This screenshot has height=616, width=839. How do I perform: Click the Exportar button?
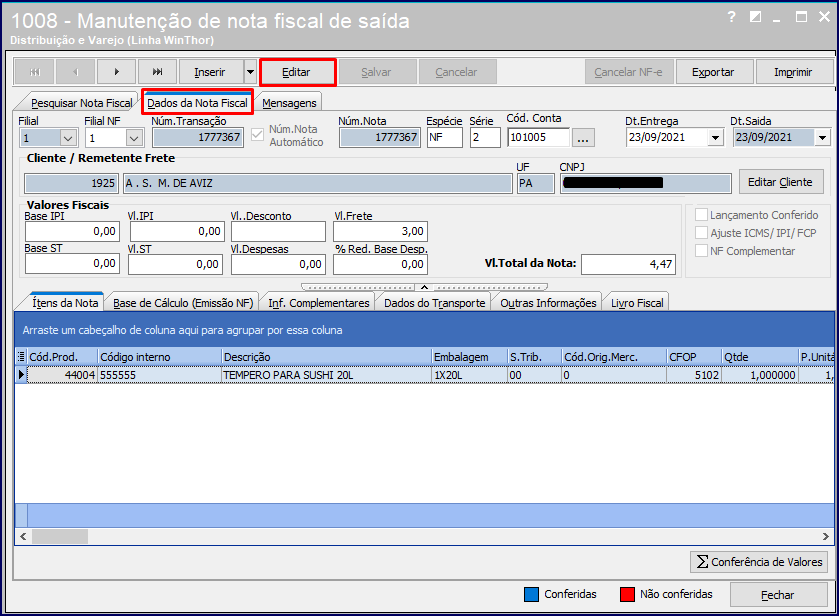pyautogui.click(x=713, y=72)
